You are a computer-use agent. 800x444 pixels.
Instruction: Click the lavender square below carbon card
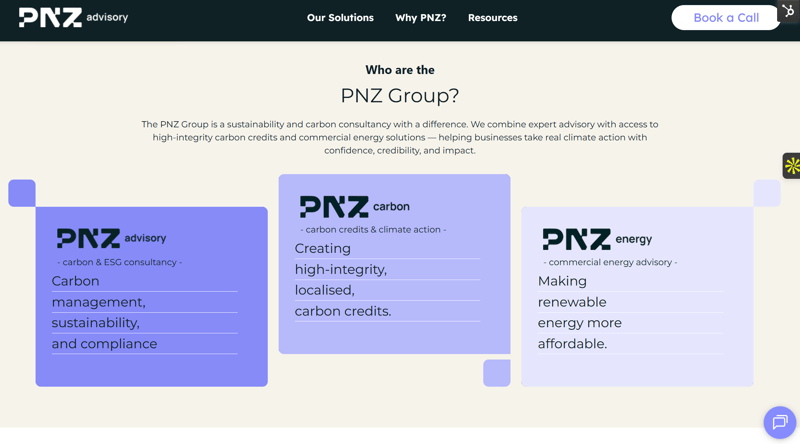(496, 373)
